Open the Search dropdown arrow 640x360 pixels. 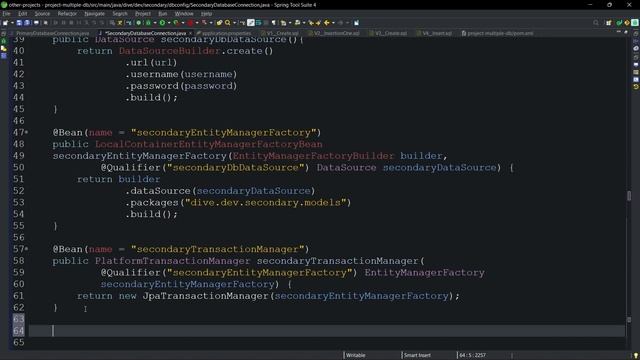234,23
